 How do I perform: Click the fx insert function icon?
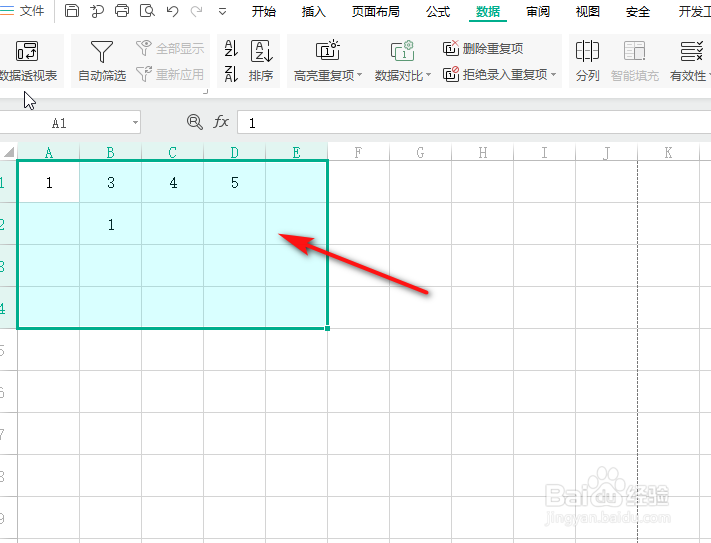221,121
